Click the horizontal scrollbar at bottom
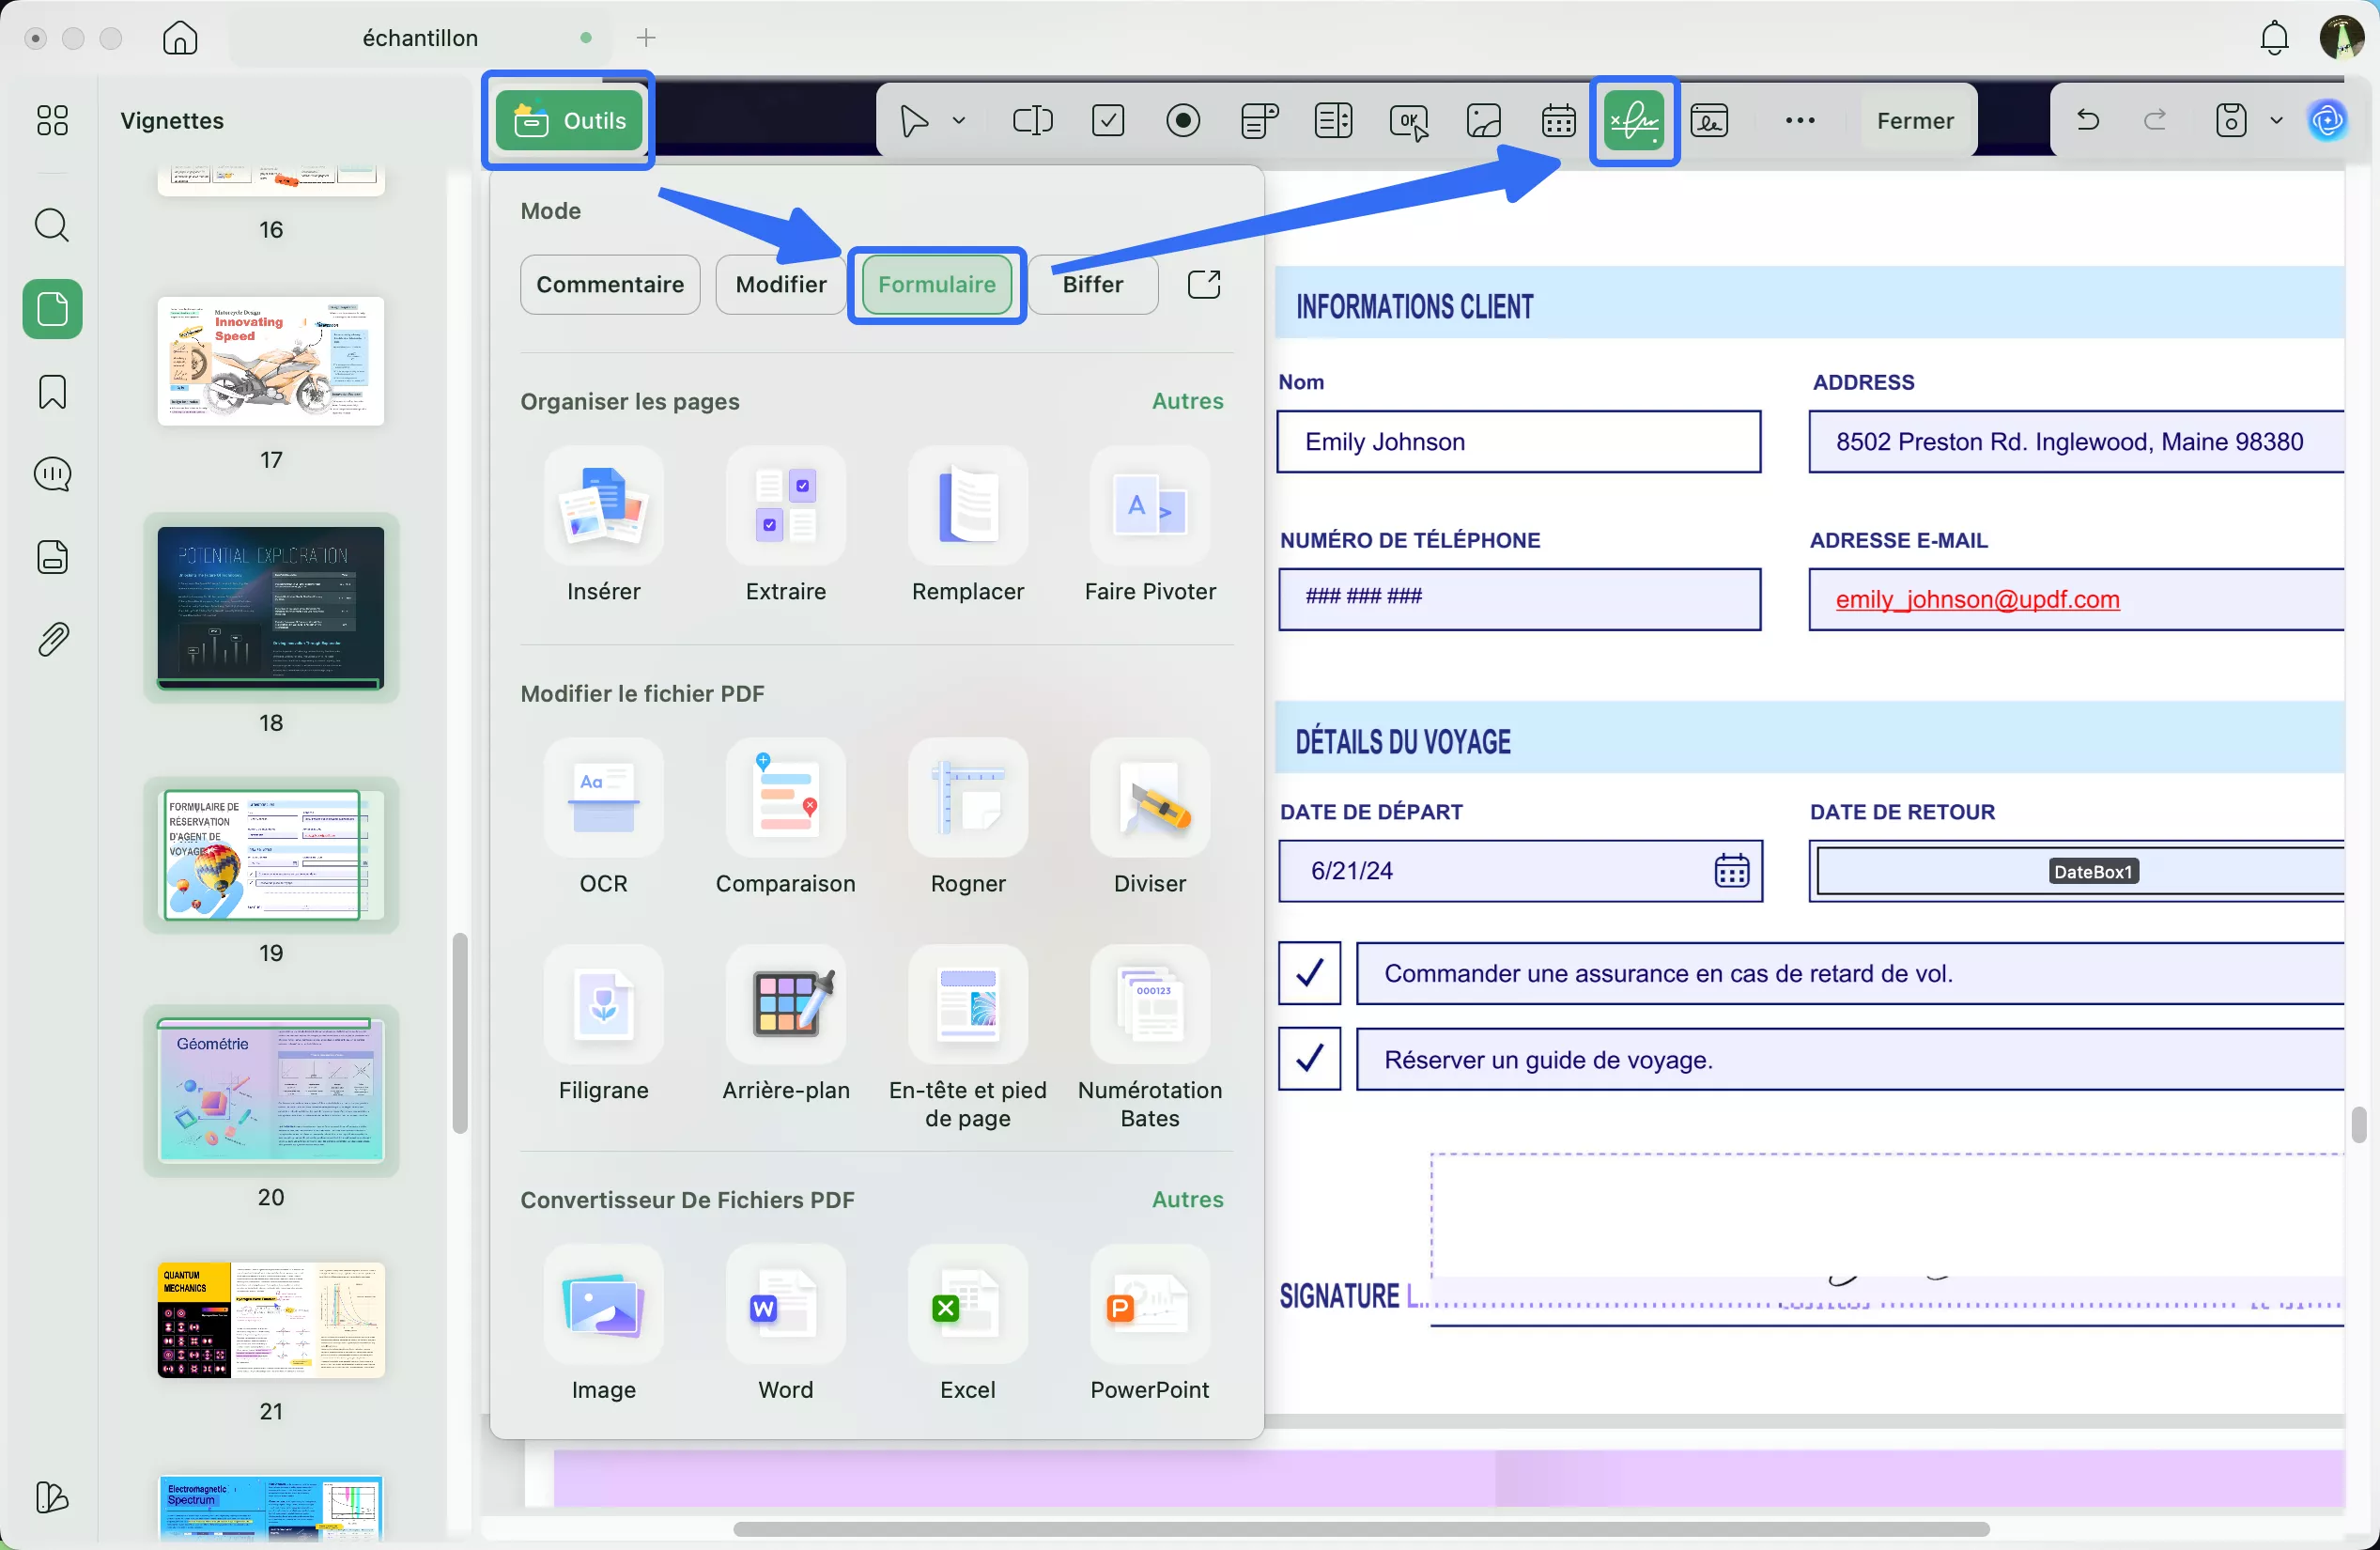The image size is (2380, 1550). pyautogui.click(x=1360, y=1529)
